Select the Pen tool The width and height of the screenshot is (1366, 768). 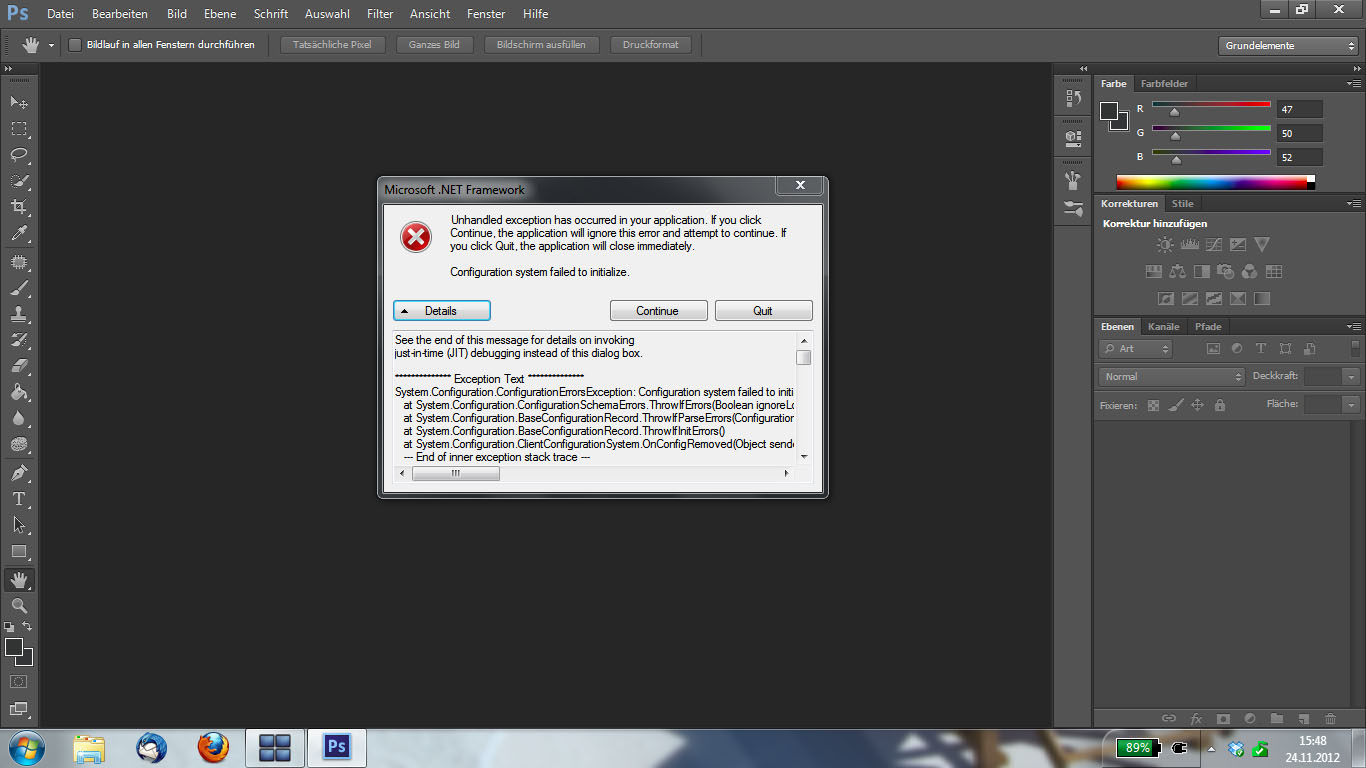pyautogui.click(x=19, y=472)
